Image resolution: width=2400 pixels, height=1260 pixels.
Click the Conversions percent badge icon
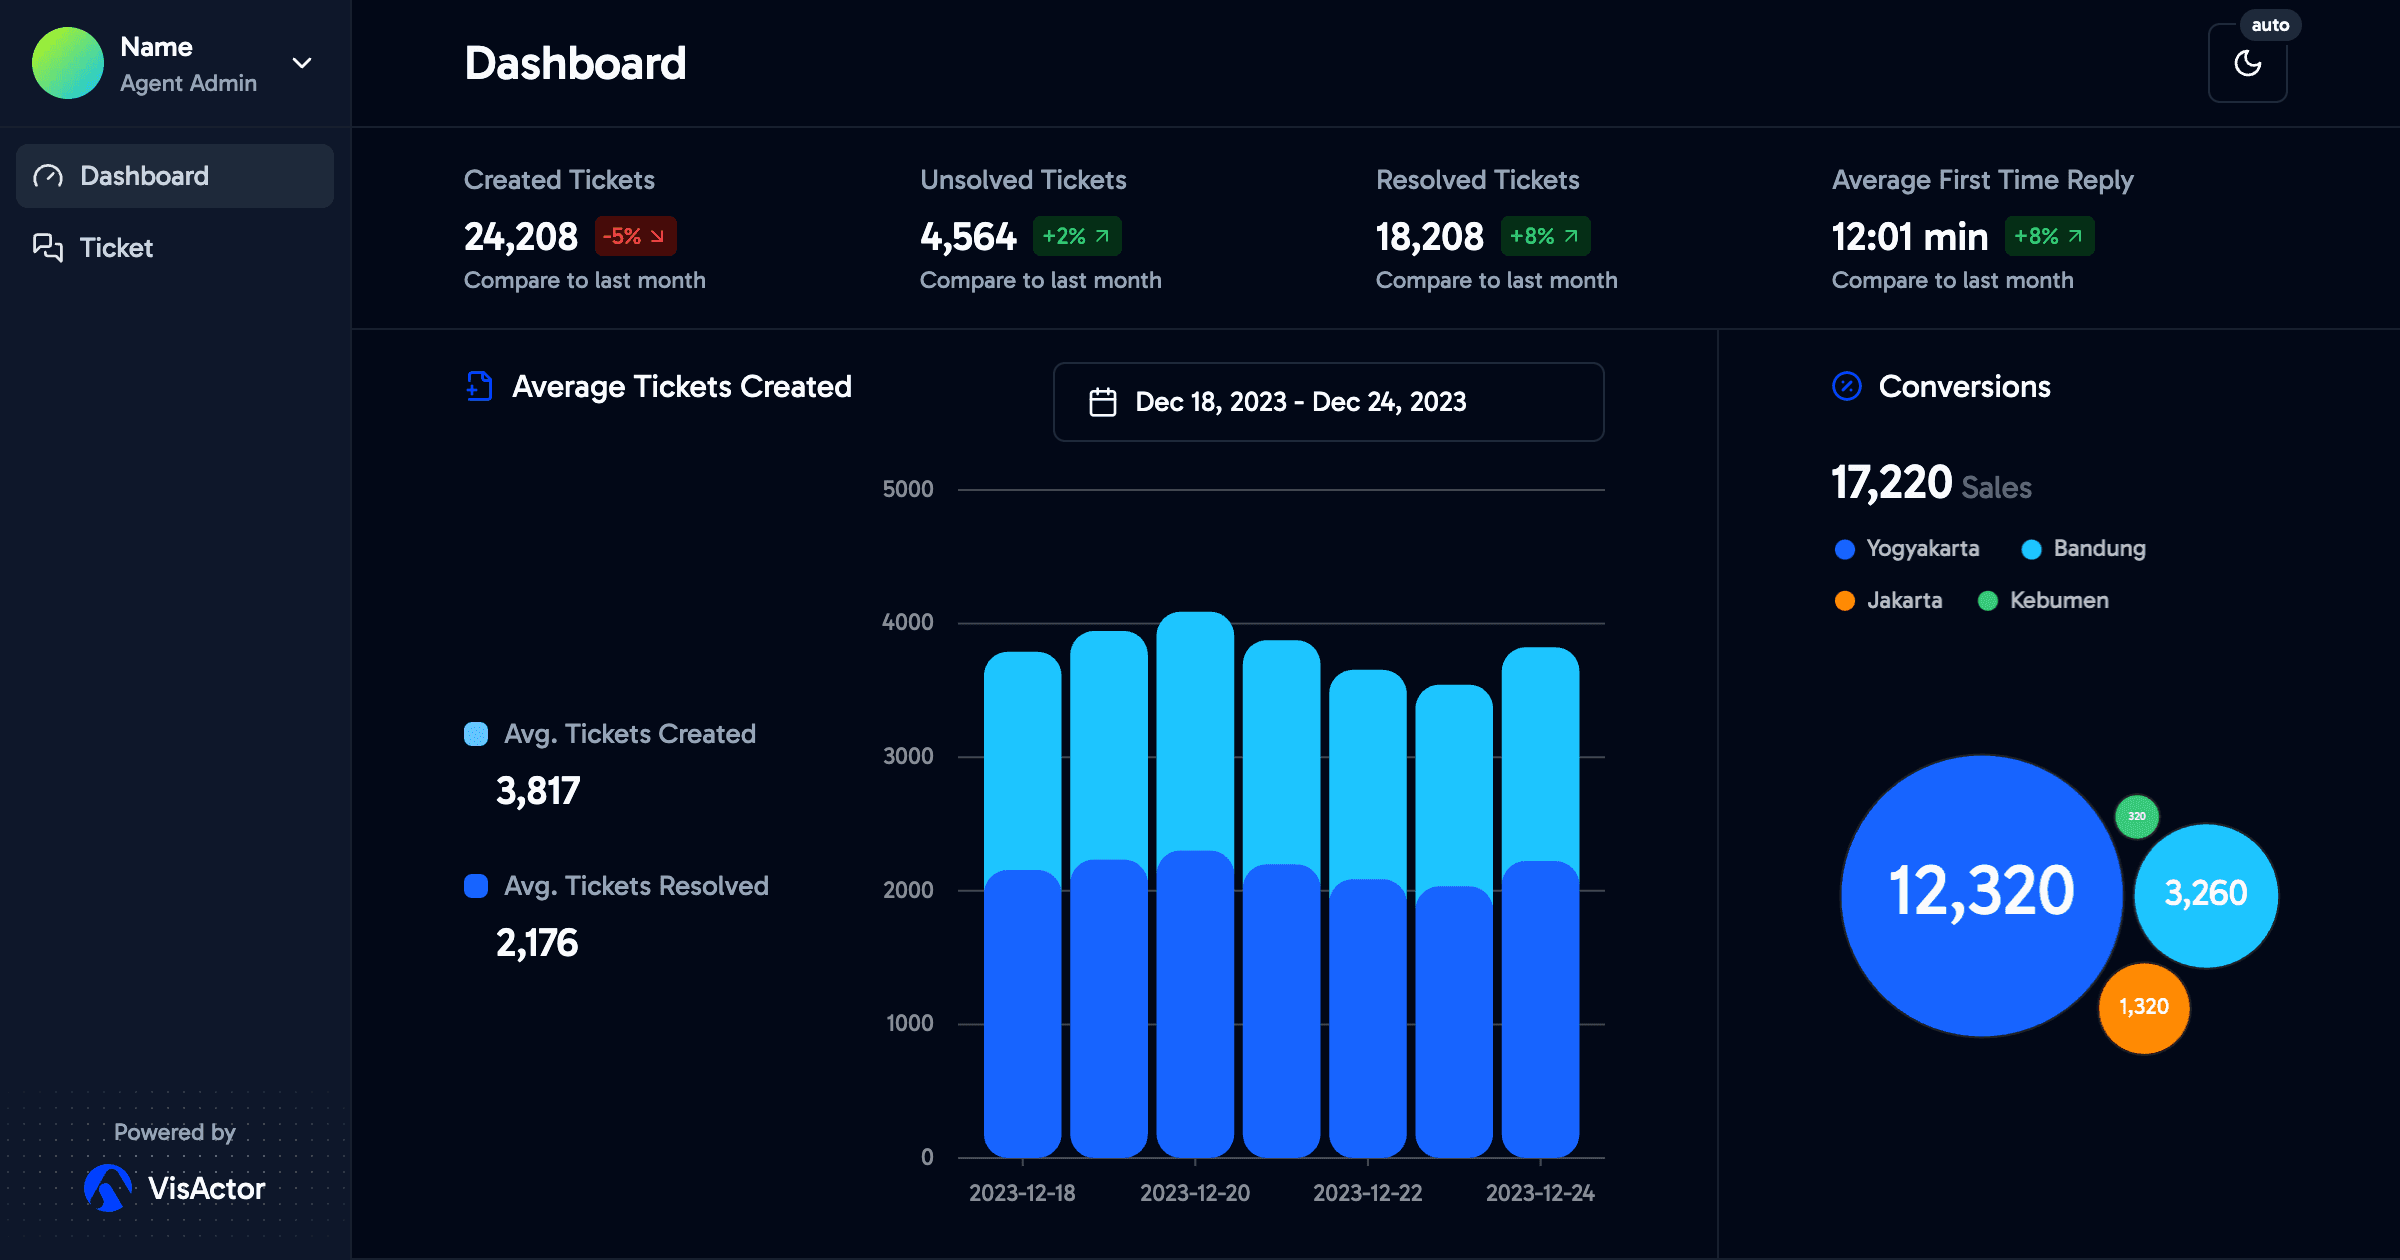click(1846, 386)
